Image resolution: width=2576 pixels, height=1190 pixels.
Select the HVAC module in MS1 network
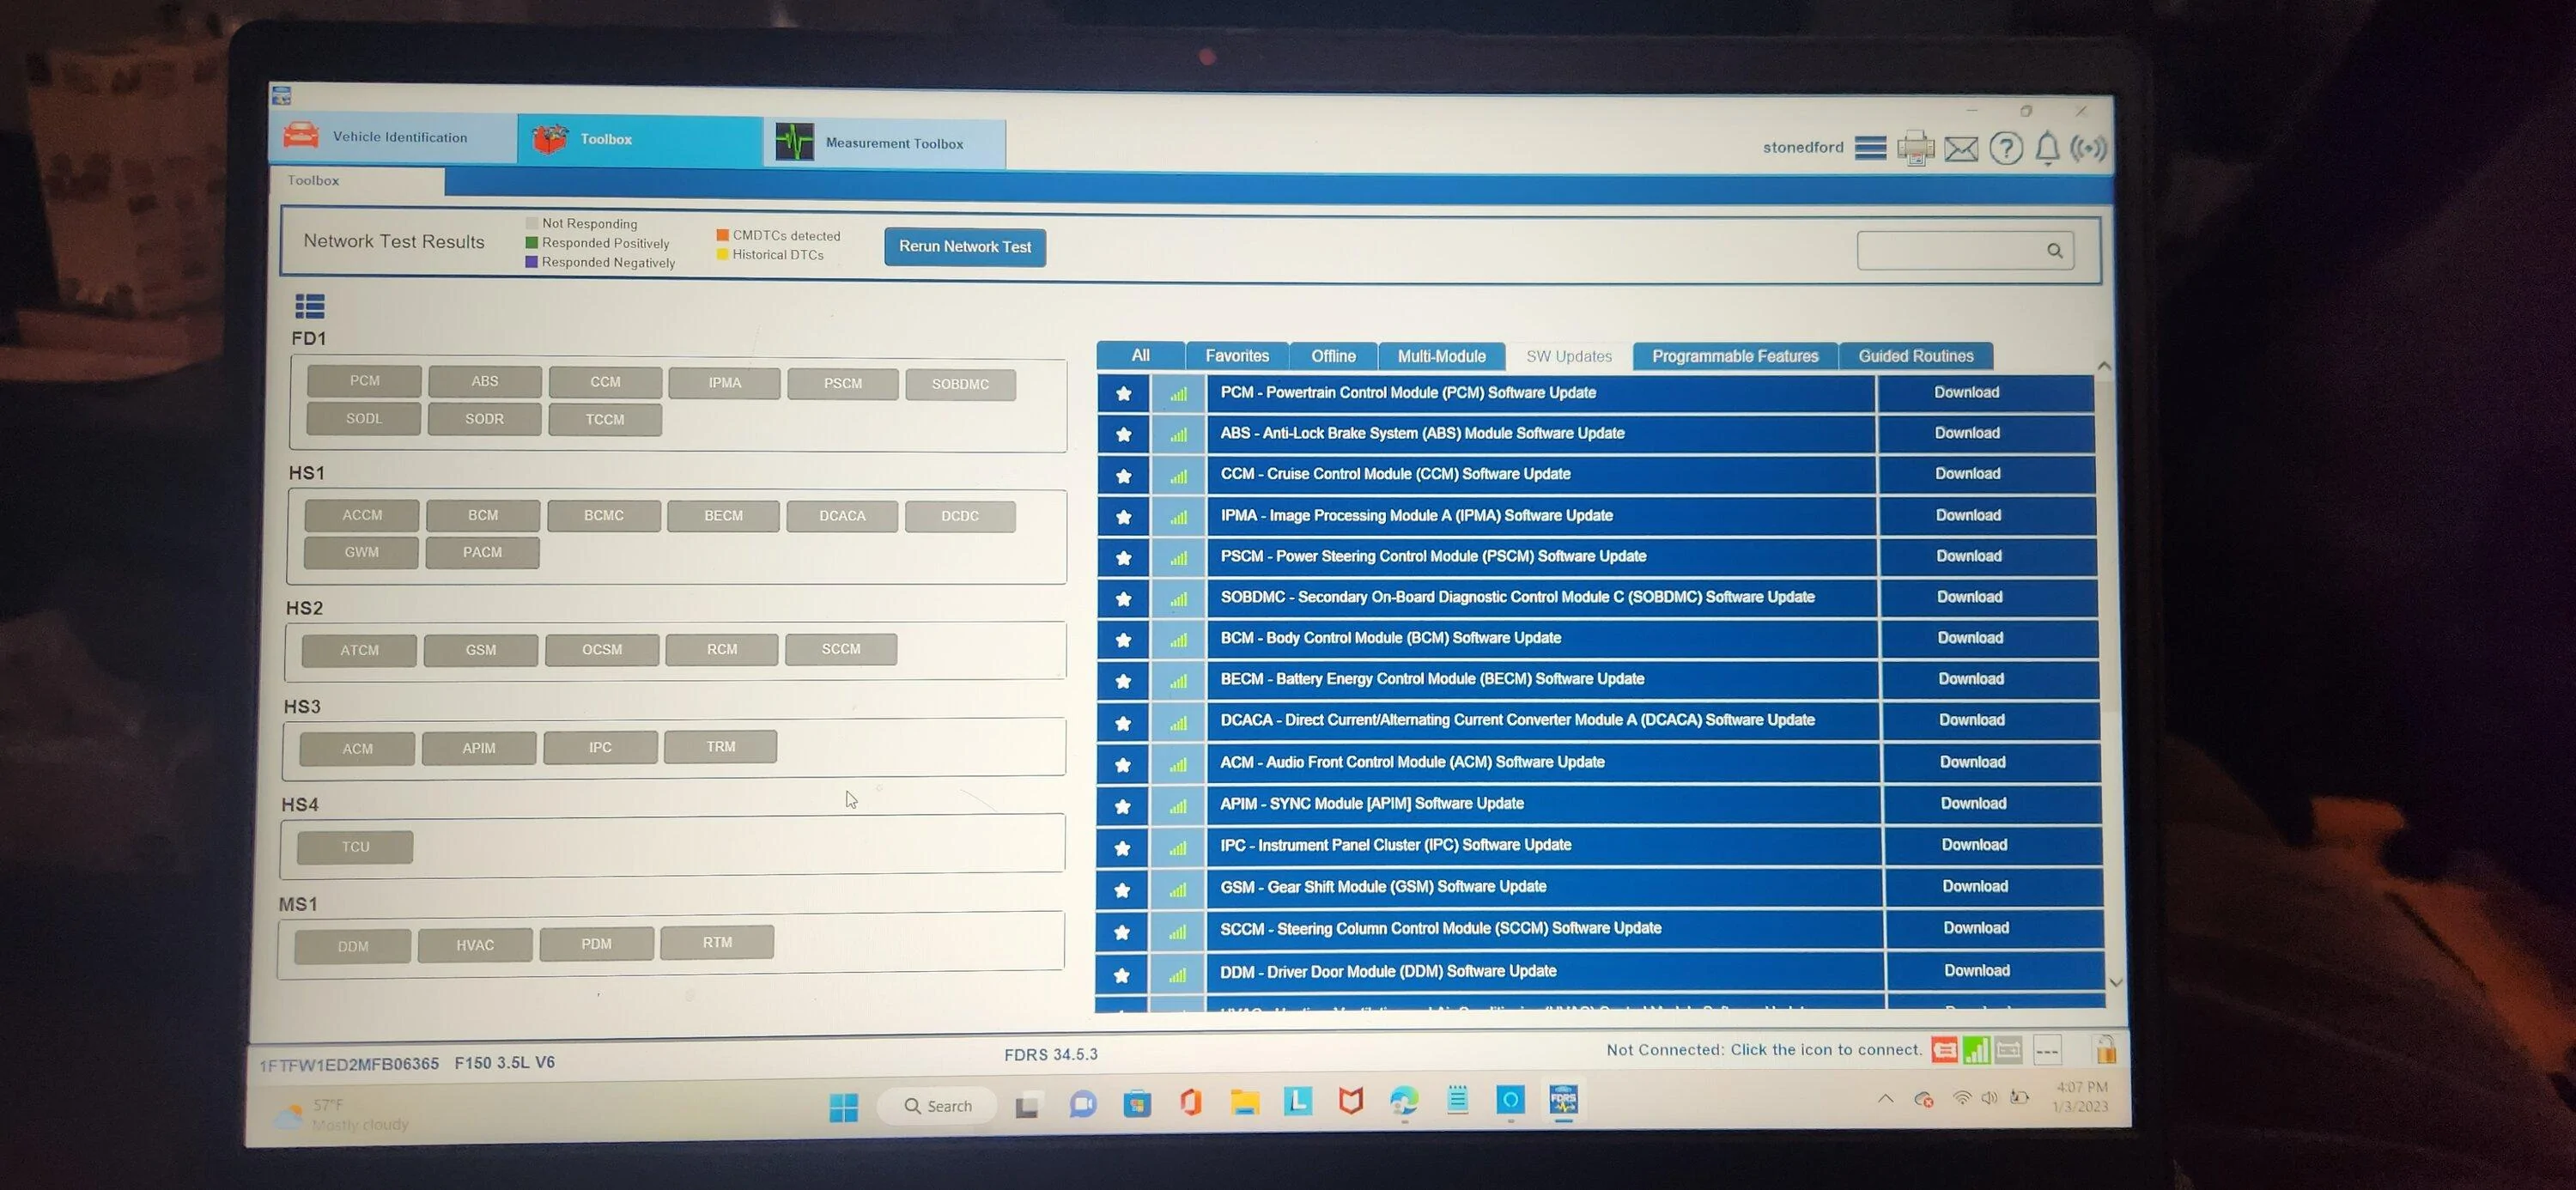(x=475, y=945)
